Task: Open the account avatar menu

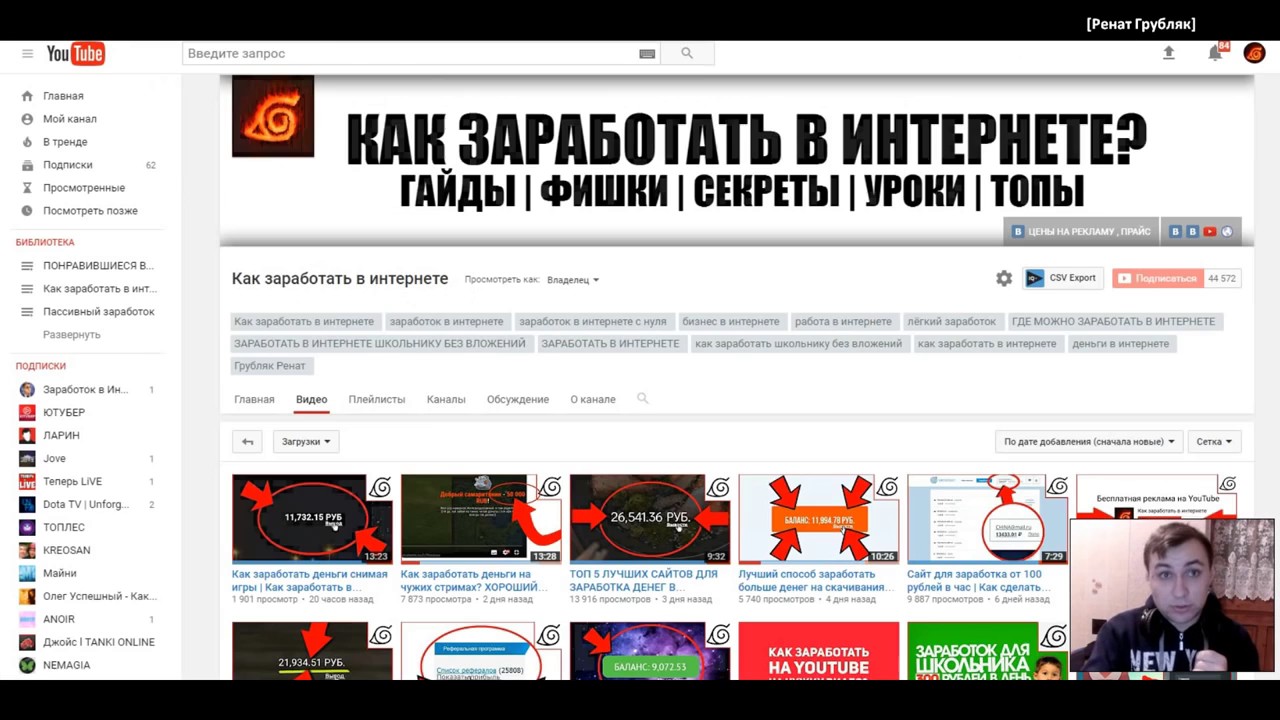Action: [x=1254, y=53]
